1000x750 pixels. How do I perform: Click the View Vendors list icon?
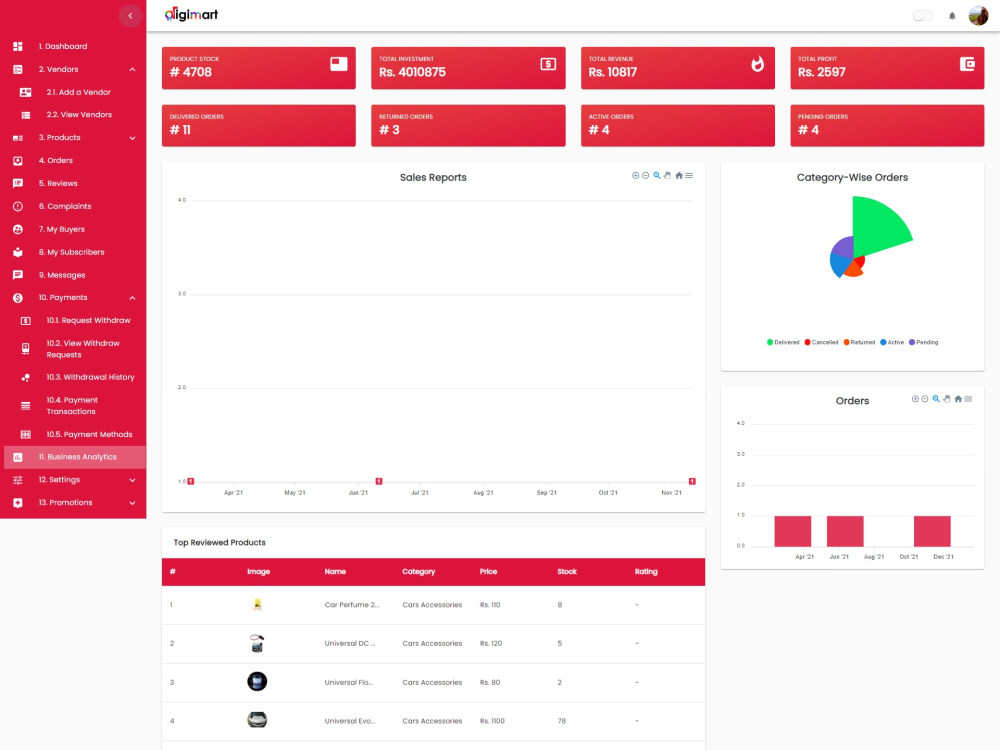coord(26,115)
